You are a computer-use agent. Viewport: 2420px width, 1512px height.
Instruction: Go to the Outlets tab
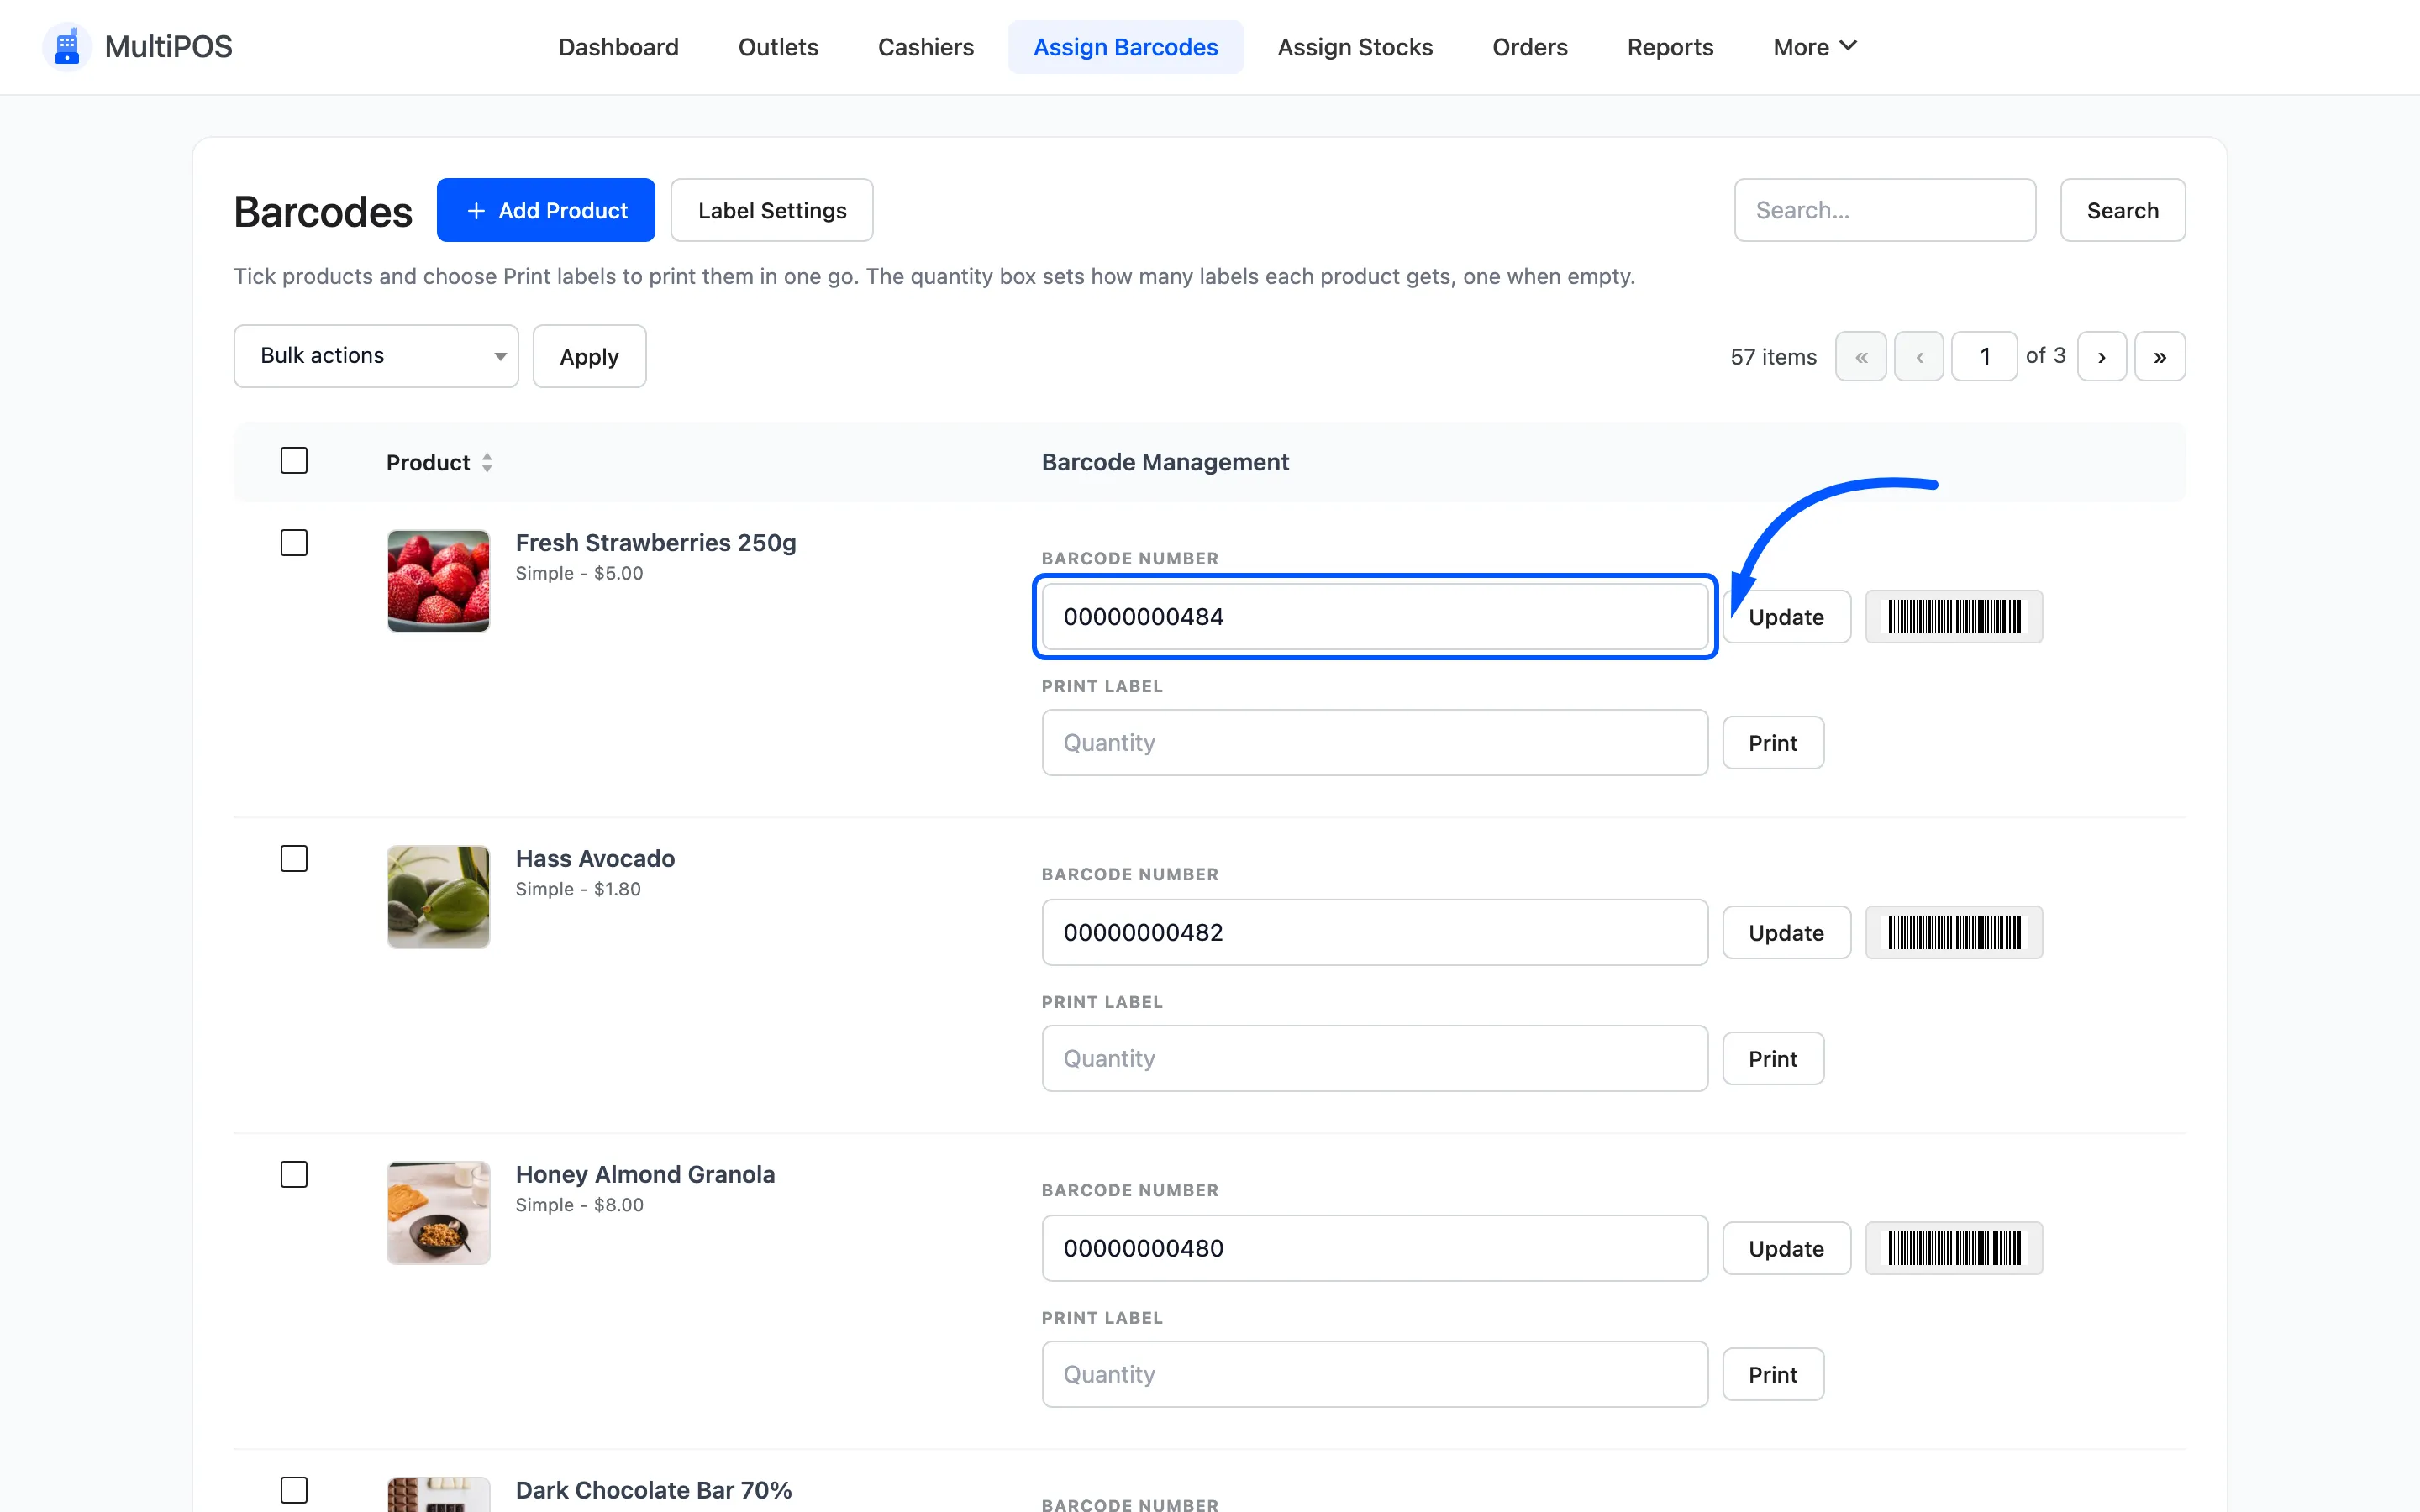coord(778,47)
